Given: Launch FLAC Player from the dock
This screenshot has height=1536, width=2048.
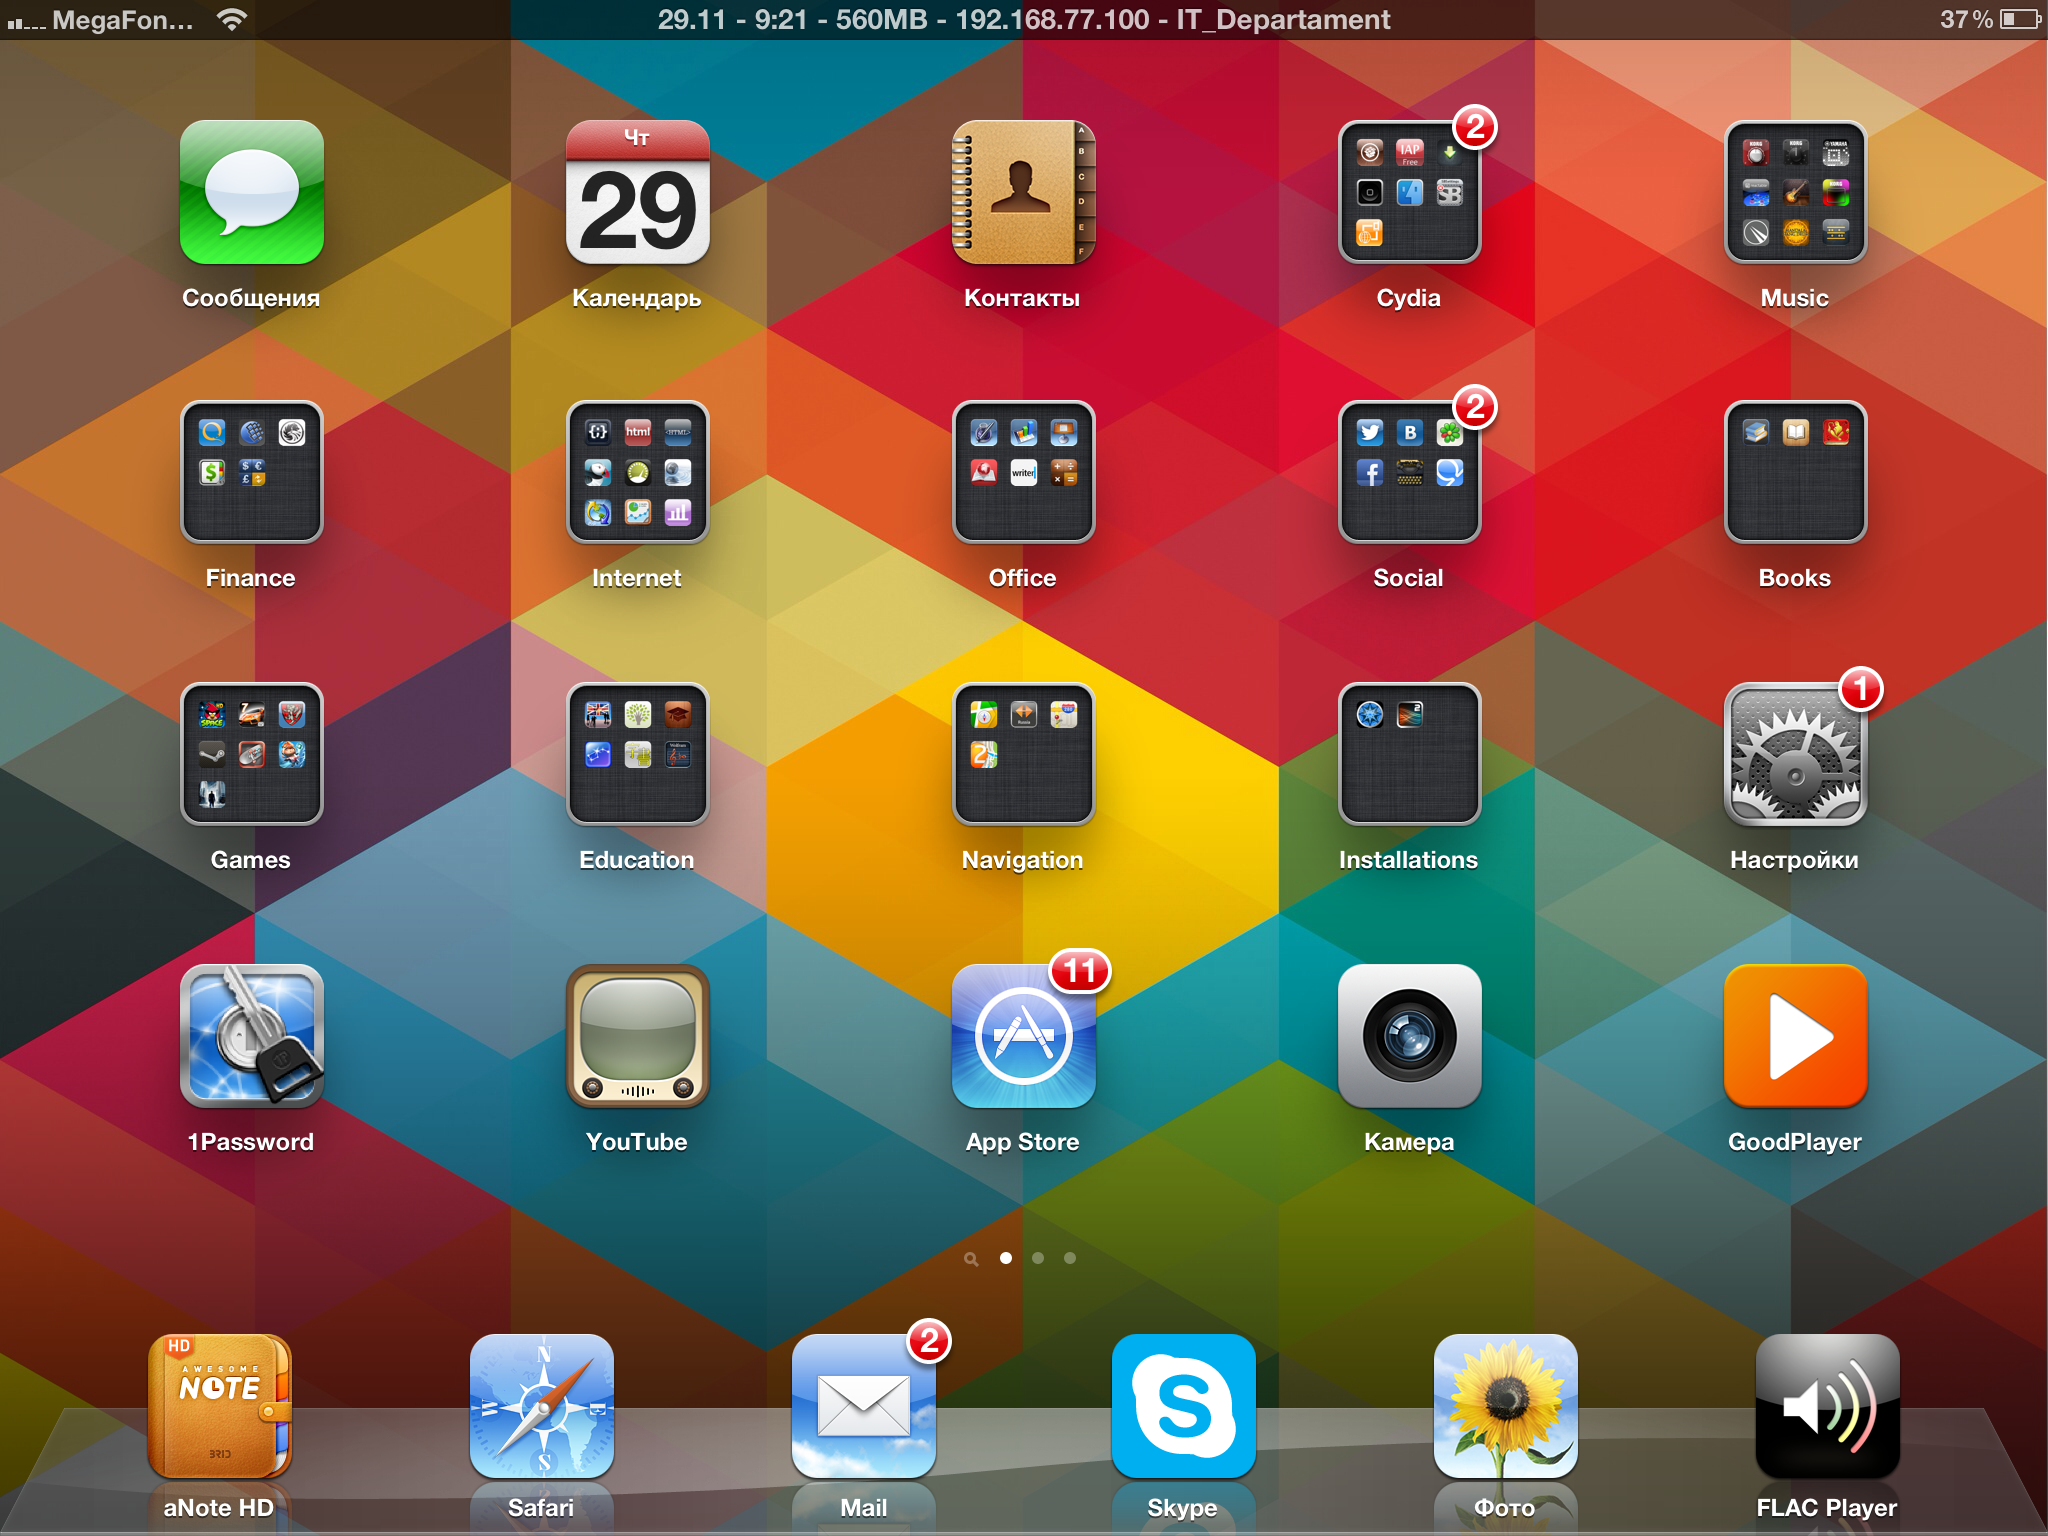Looking at the screenshot, I should [x=1827, y=1406].
